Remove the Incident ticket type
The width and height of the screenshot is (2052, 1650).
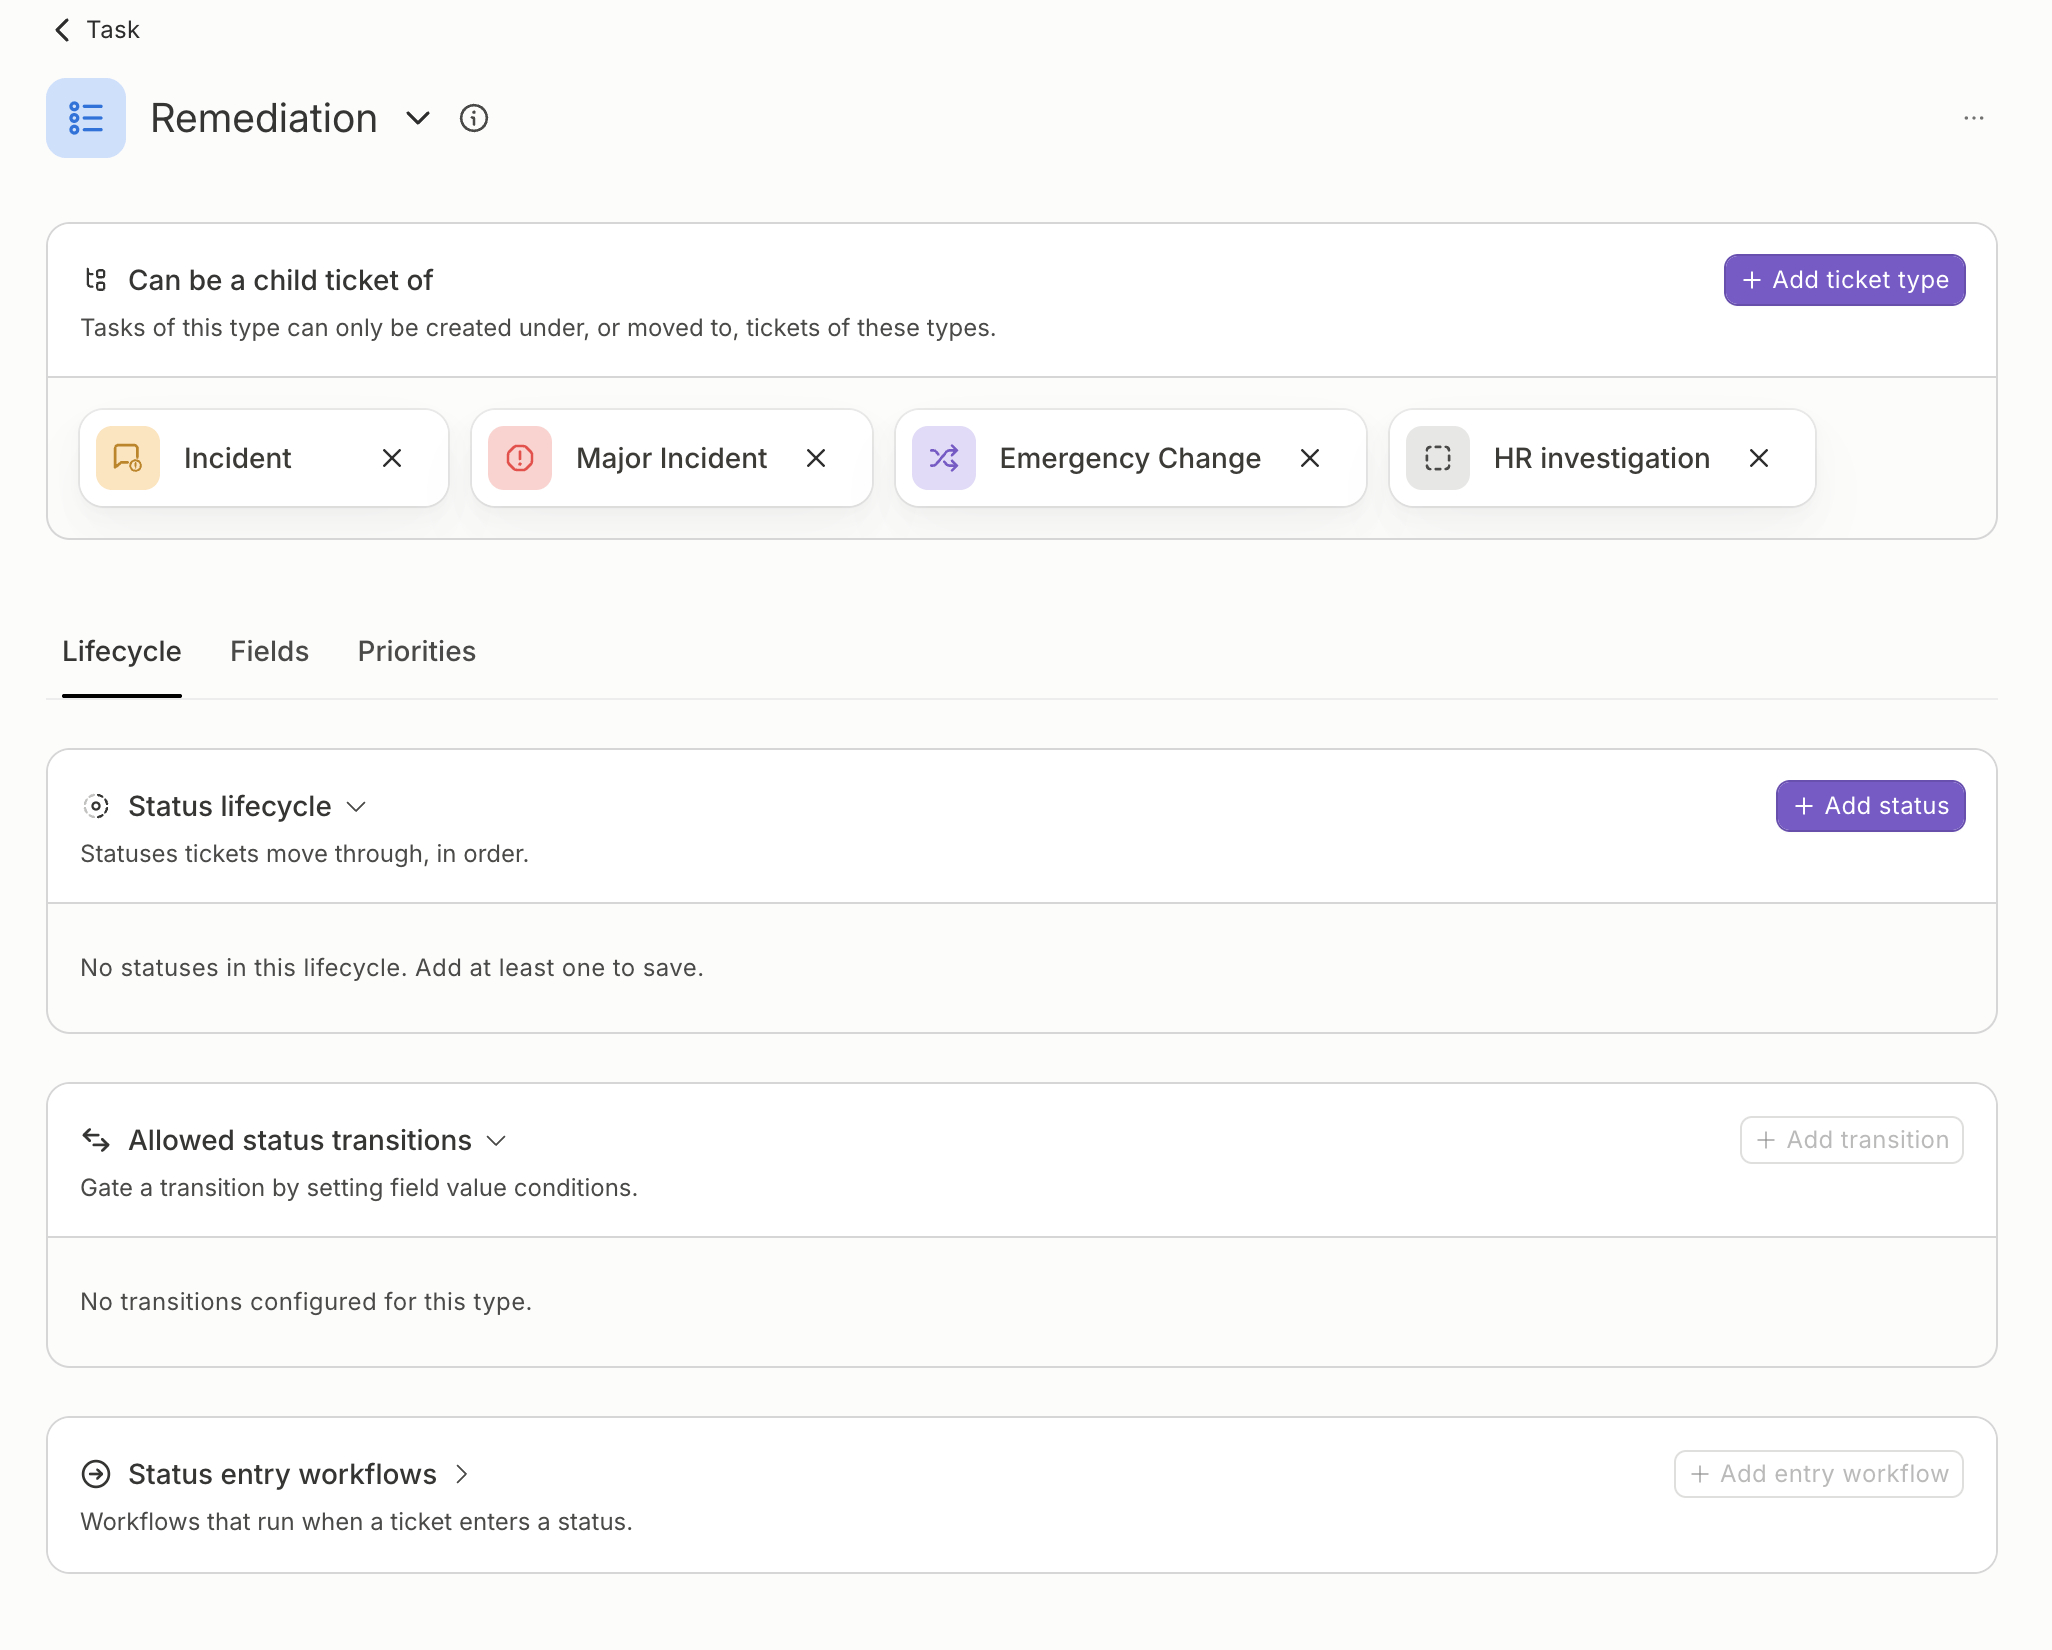point(392,458)
